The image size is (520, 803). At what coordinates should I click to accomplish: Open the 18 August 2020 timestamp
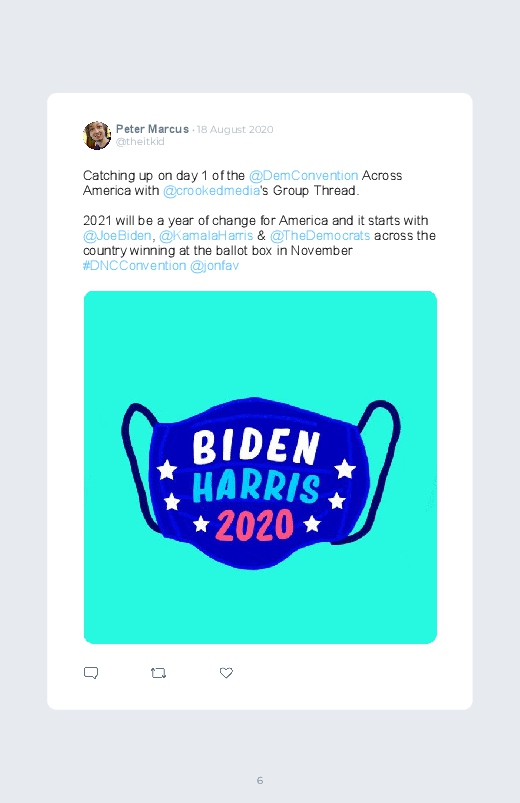235,130
